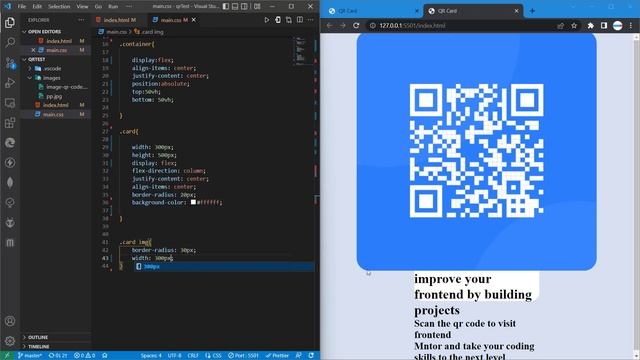The width and height of the screenshot is (640, 360).
Task: Change line ending via CRLF status item
Action: 193,356
